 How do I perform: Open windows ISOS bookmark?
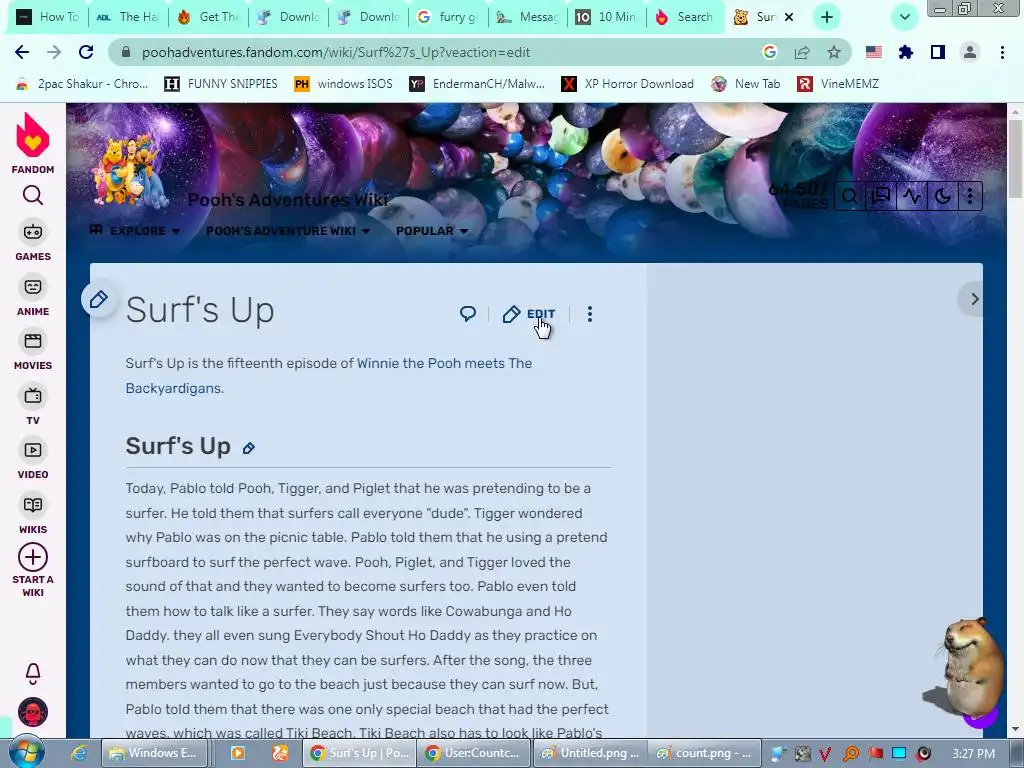click(x=344, y=84)
